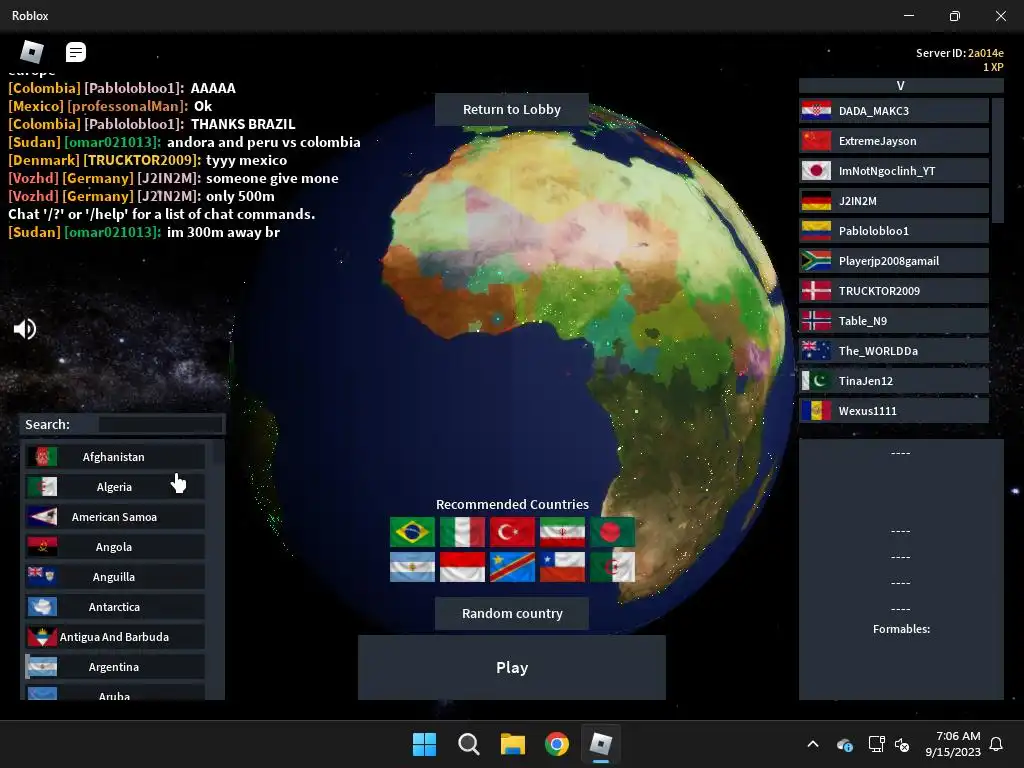
Task: Open the network status tray icon
Action: click(876, 744)
